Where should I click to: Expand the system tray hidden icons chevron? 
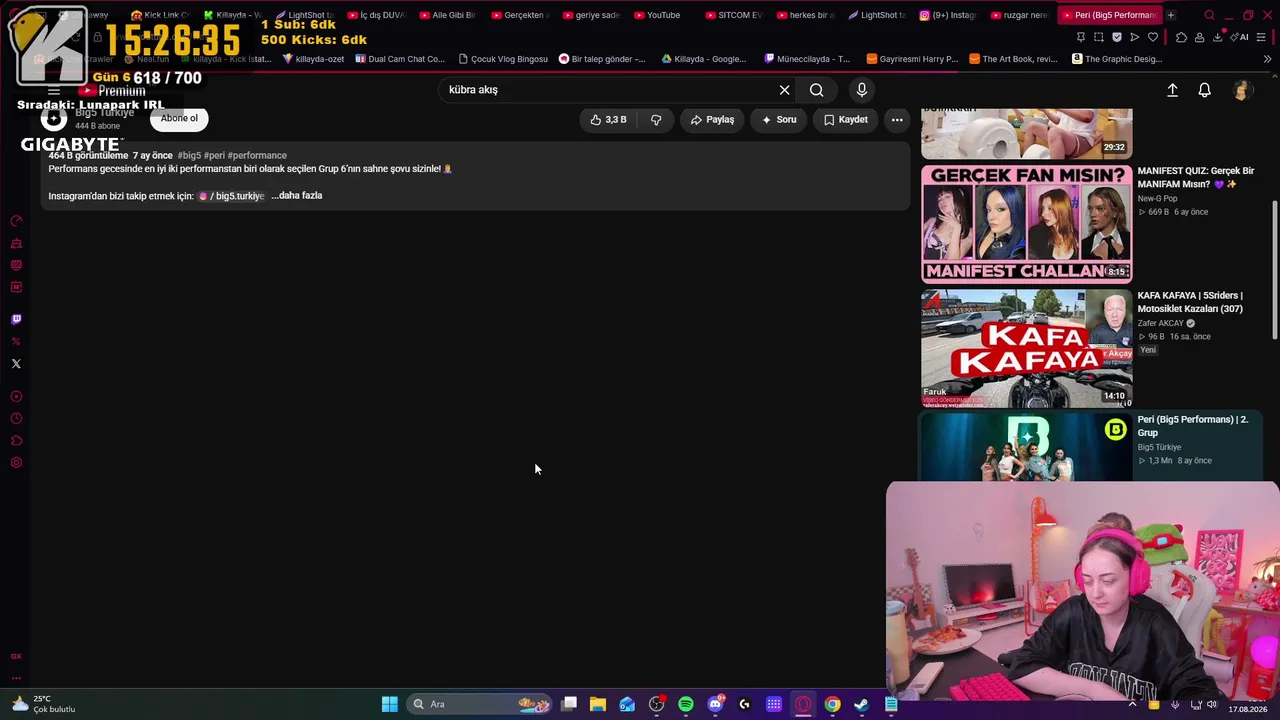tap(1132, 704)
